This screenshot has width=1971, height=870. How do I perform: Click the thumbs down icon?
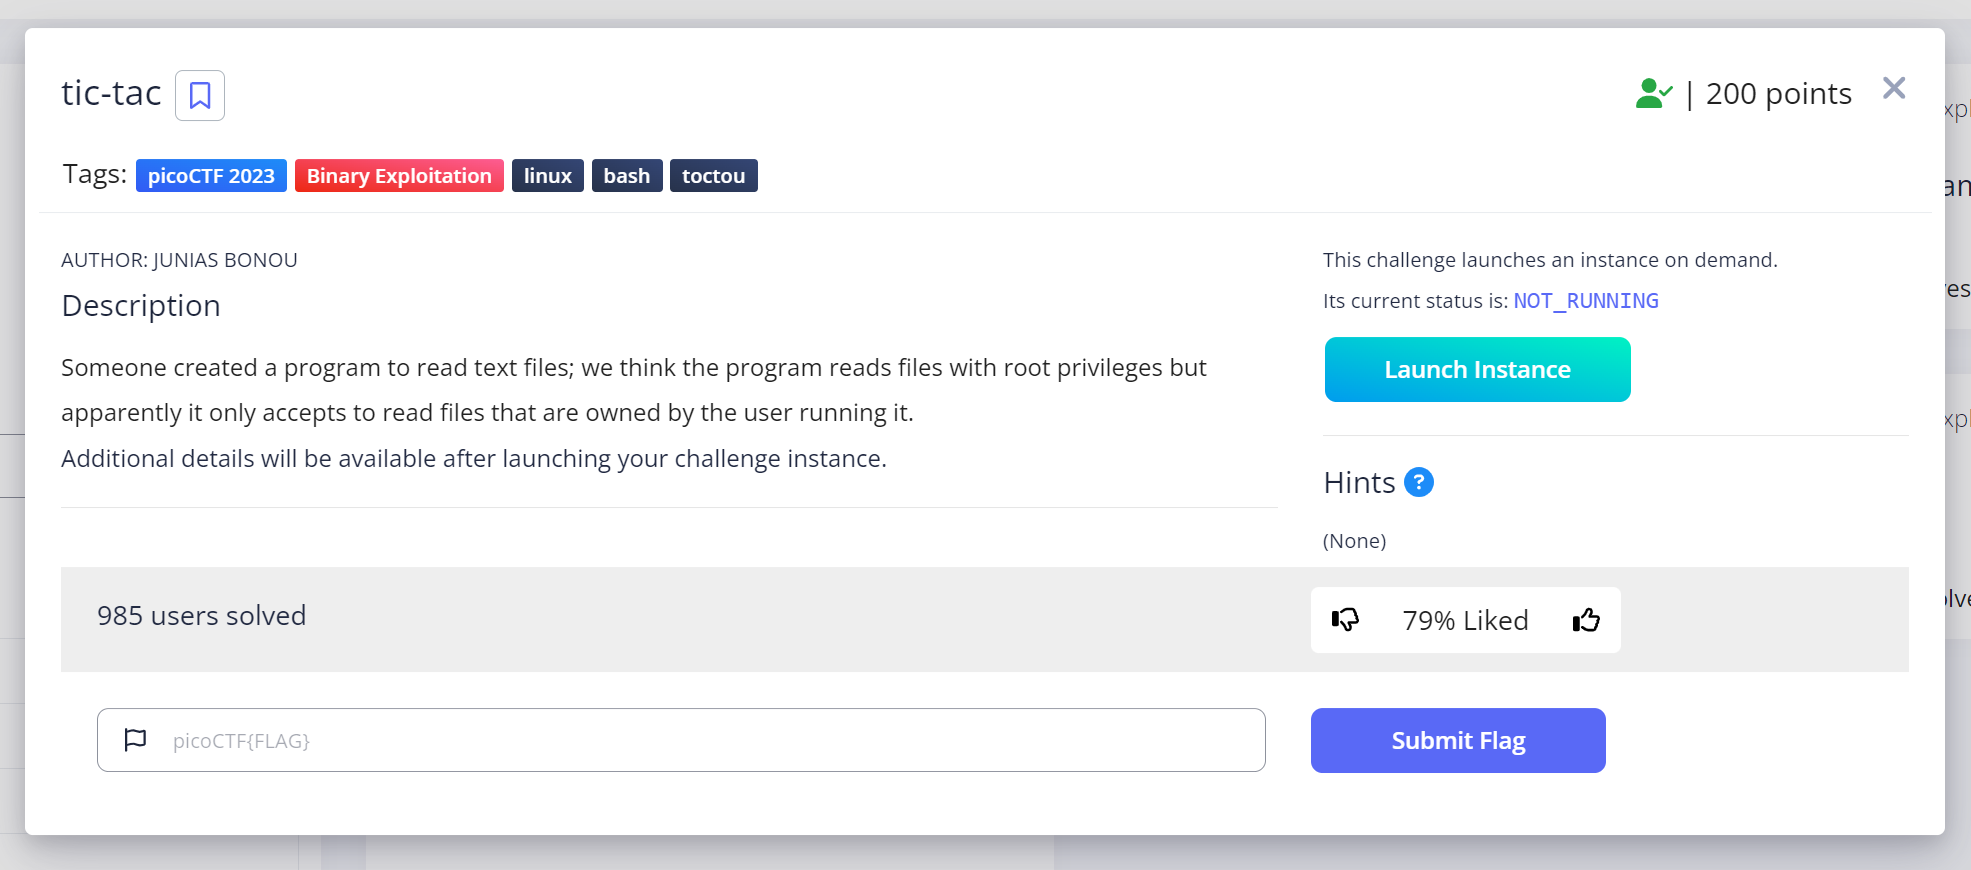click(1345, 620)
